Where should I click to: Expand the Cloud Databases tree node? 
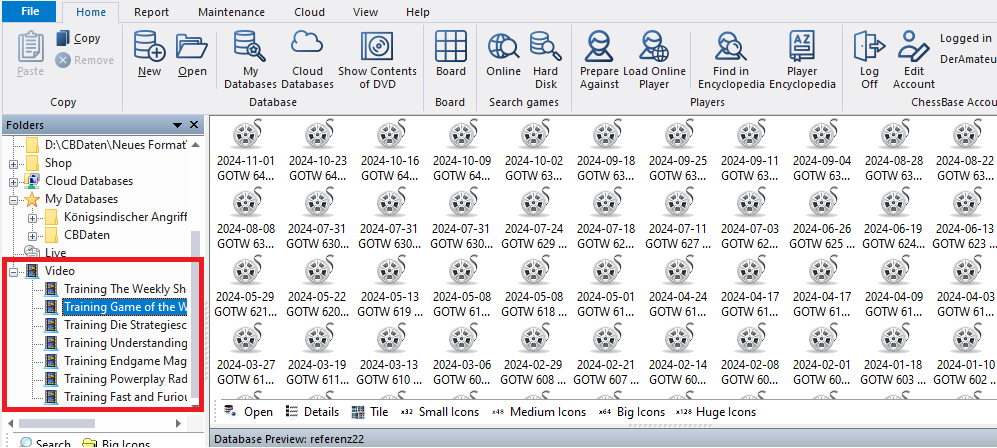click(13, 182)
